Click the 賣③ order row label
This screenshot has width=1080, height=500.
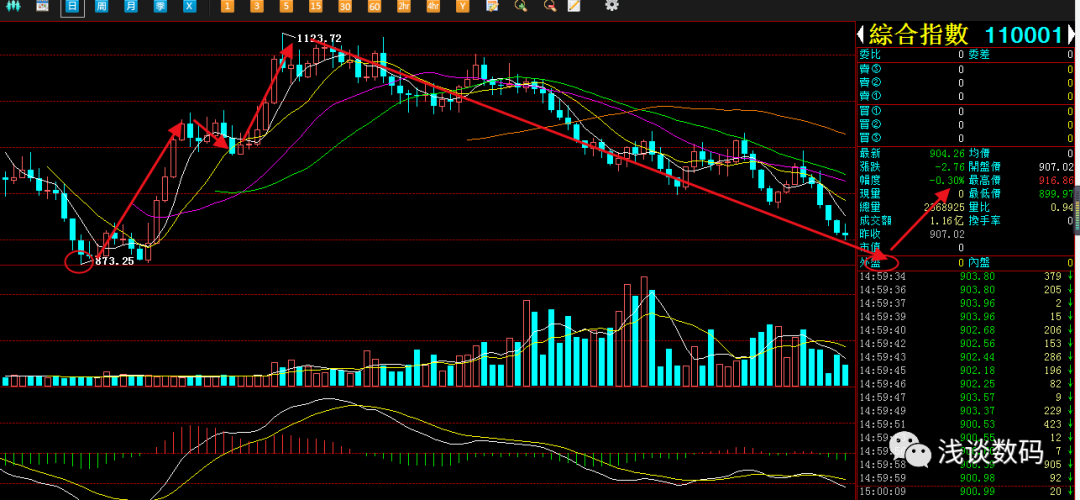[870, 69]
